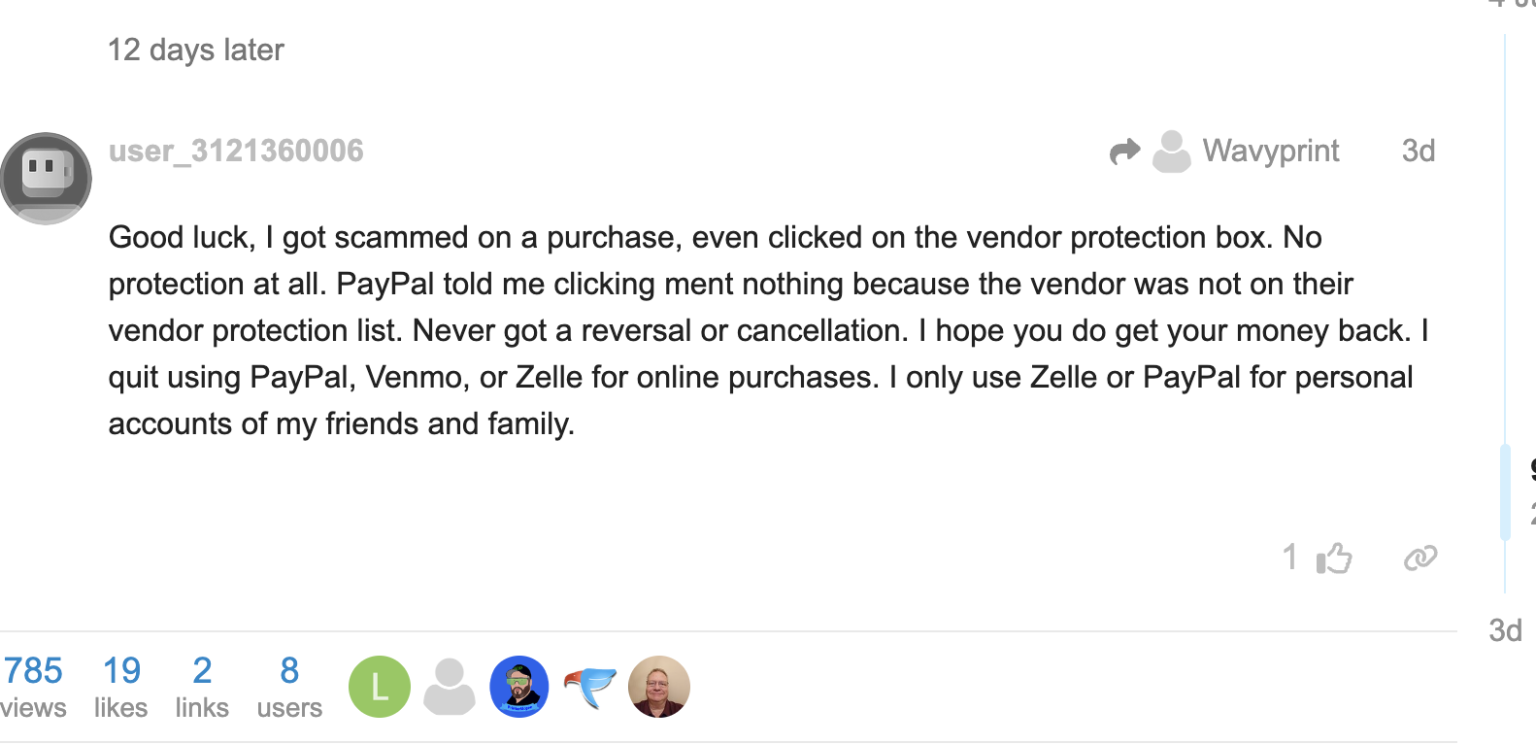Screen dimensions: 1536x744
Task: Click Wavyprint's small grey avatar icon
Action: [x=1171, y=151]
